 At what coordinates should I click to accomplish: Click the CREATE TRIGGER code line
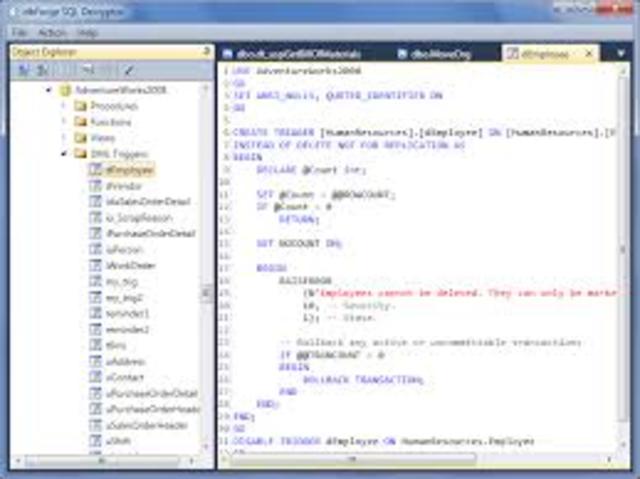tap(423, 133)
